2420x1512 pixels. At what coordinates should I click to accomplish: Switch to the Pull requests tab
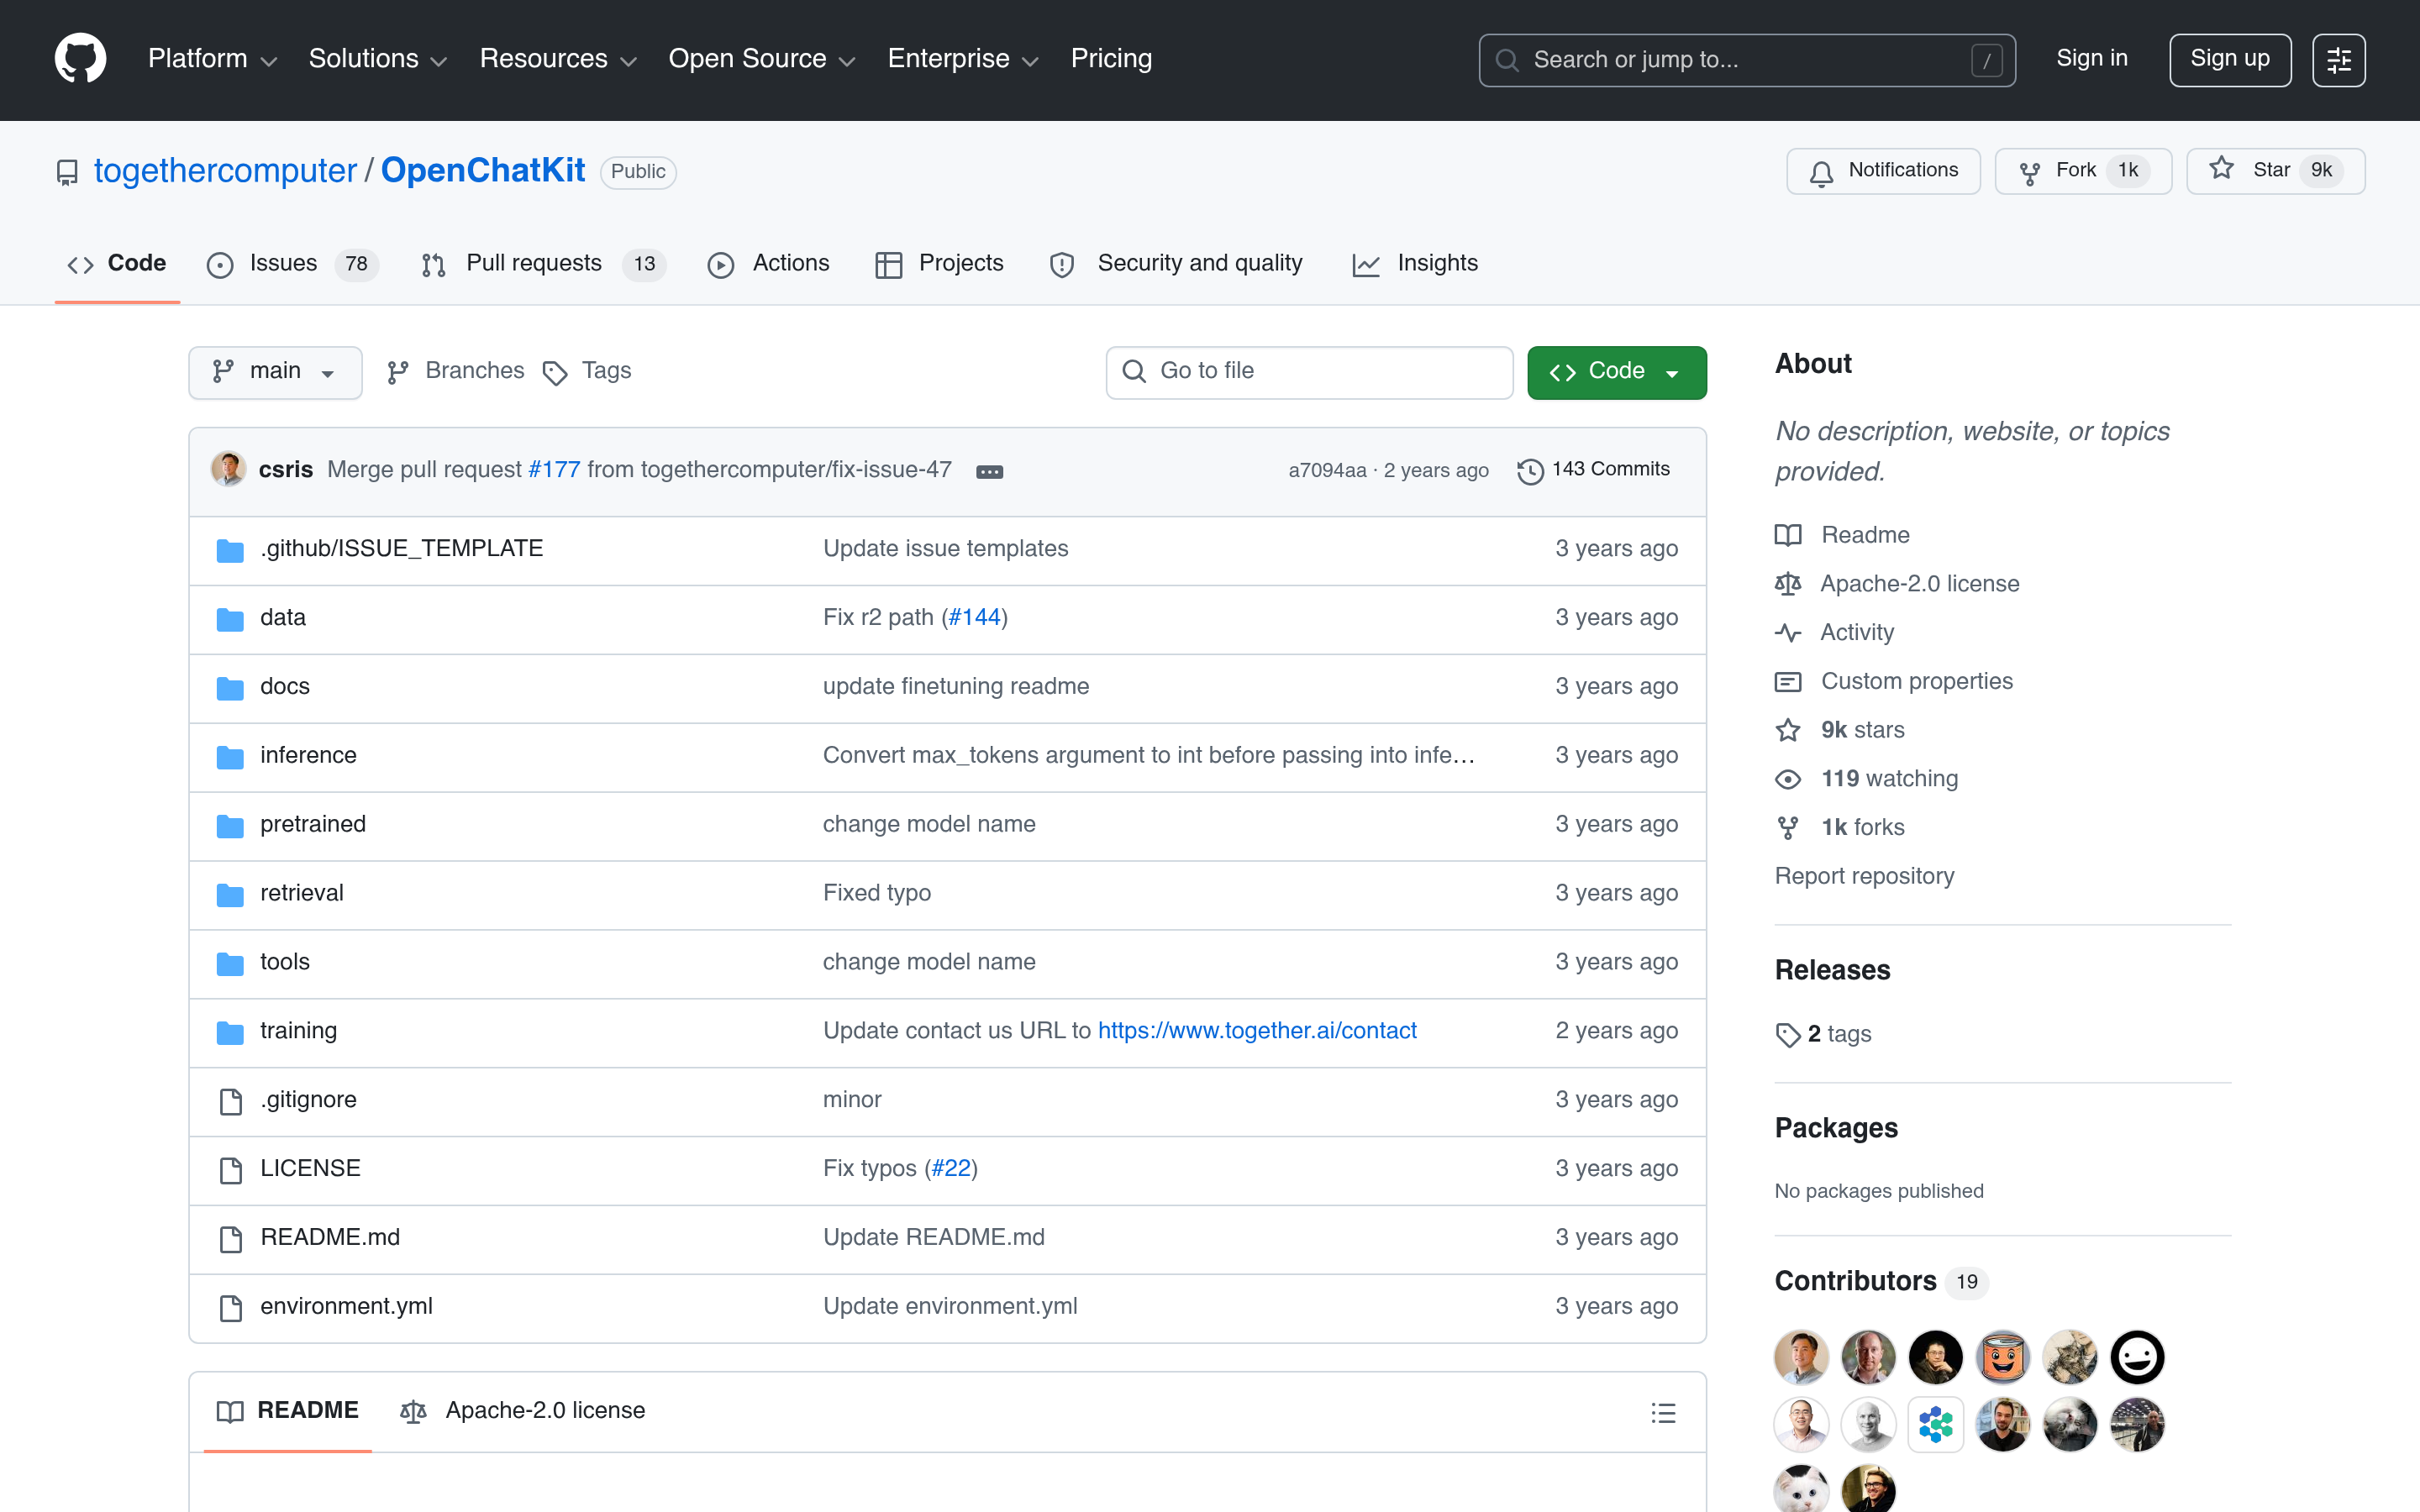[543, 264]
